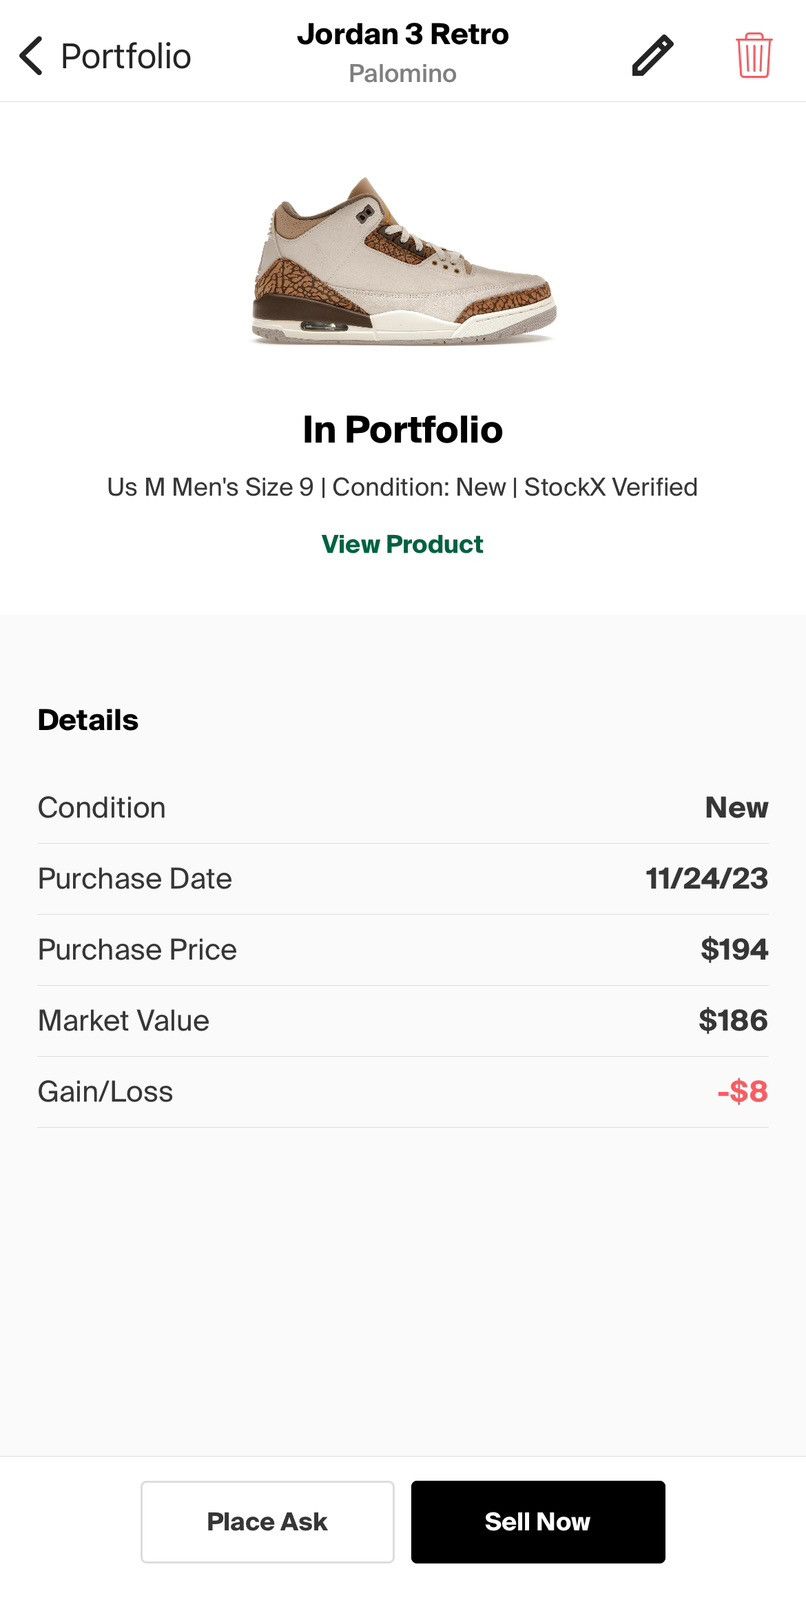Viewport: 806px width, 1600px height.
Task: Tap the In Portfolio heading
Action: pos(403,430)
